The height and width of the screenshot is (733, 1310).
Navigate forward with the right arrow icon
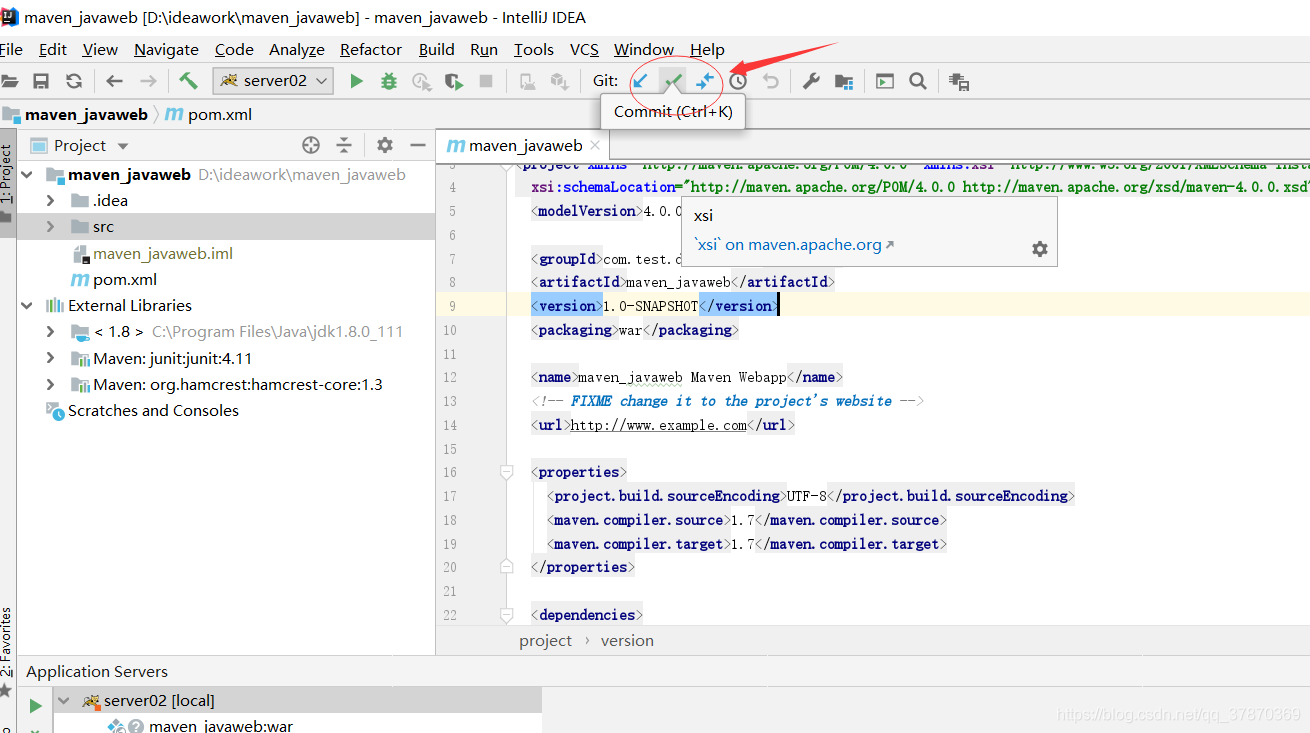(148, 81)
